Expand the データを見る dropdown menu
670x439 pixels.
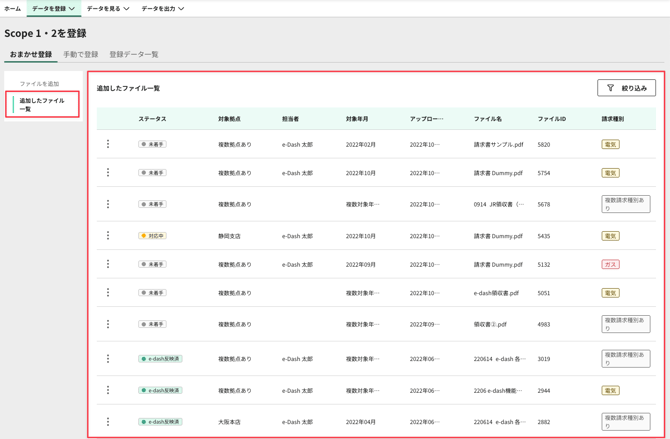(107, 9)
